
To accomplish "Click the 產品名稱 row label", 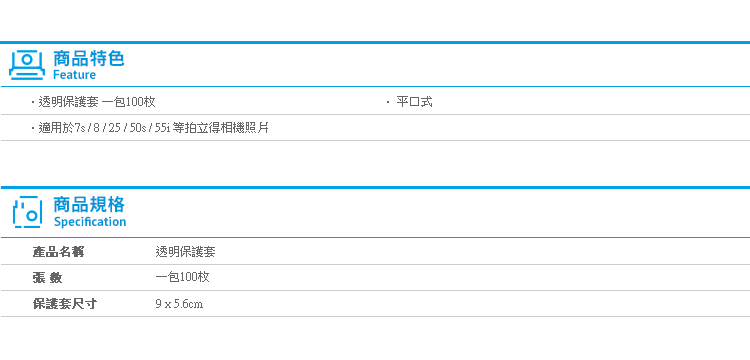I will [x=58, y=252].
